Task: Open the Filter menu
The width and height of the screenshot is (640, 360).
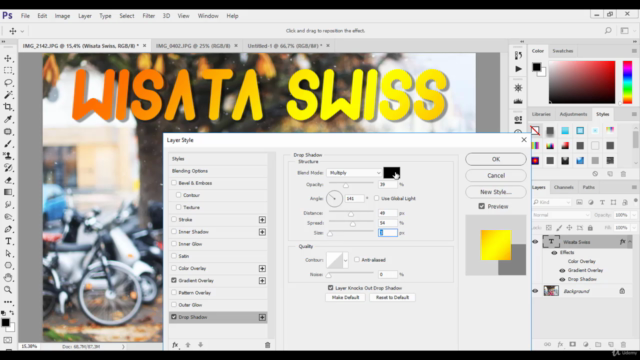Action: pos(149,16)
